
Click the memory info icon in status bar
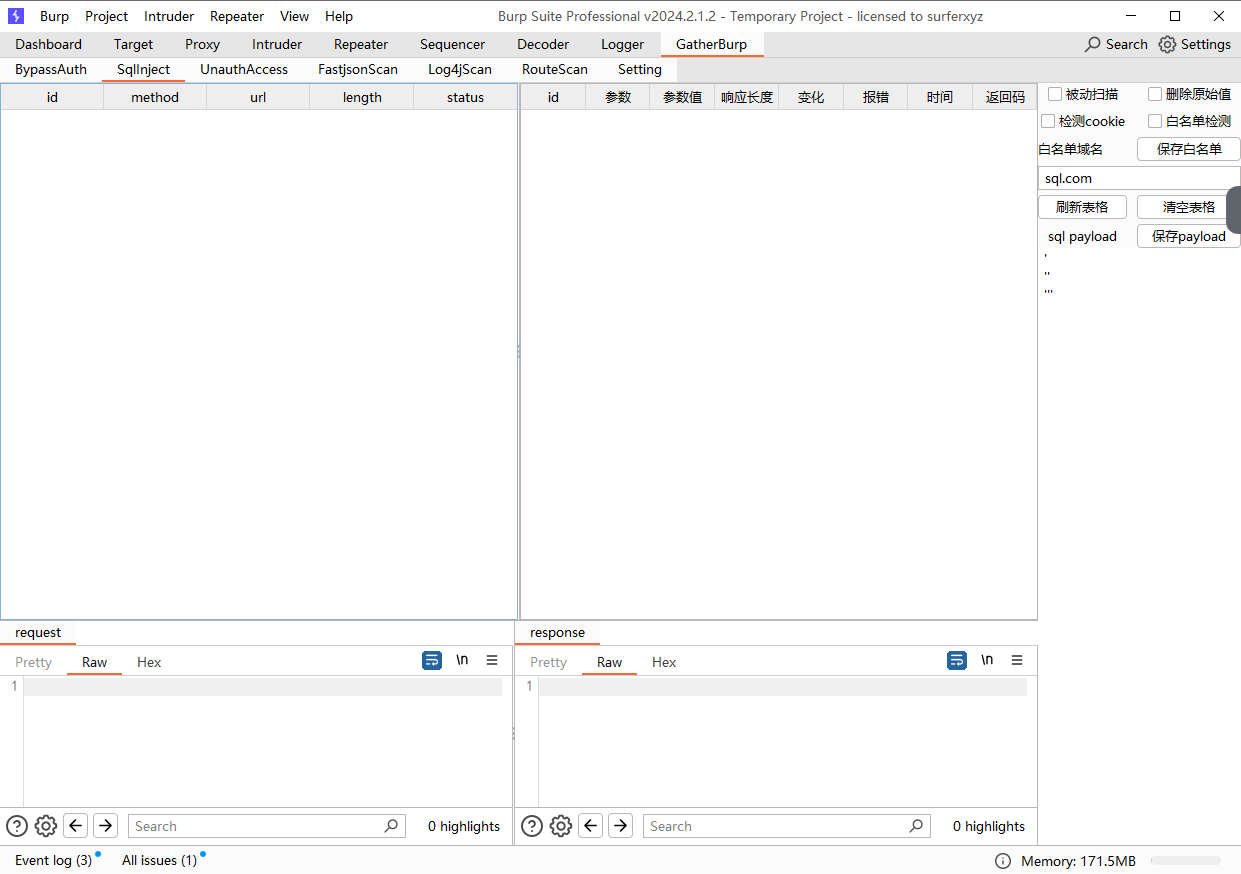(1003, 861)
